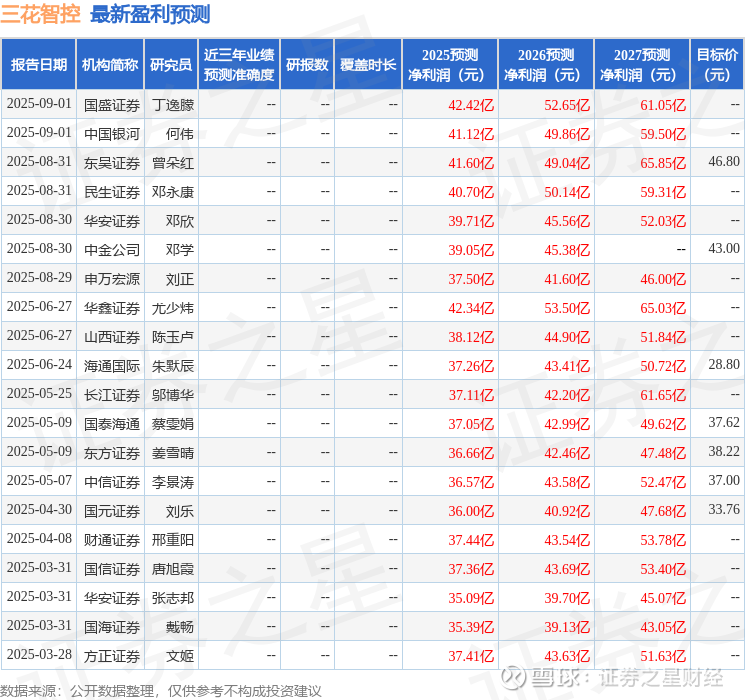Click the 2025 forecast value 39.05亿
The height and width of the screenshot is (700, 745).
pos(471,250)
